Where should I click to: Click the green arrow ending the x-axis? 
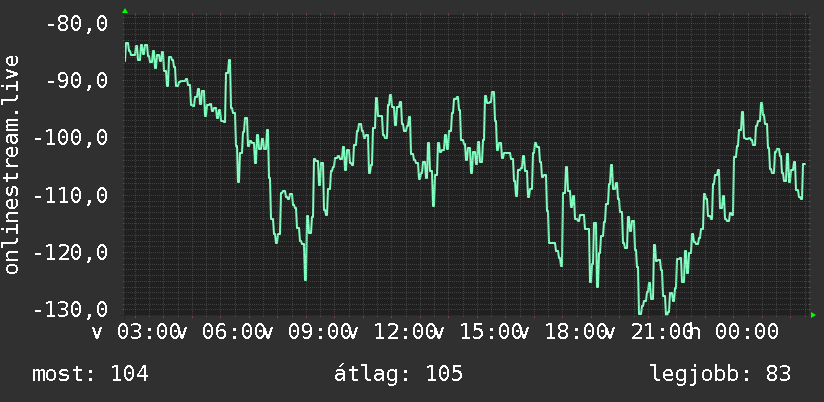coord(813,315)
